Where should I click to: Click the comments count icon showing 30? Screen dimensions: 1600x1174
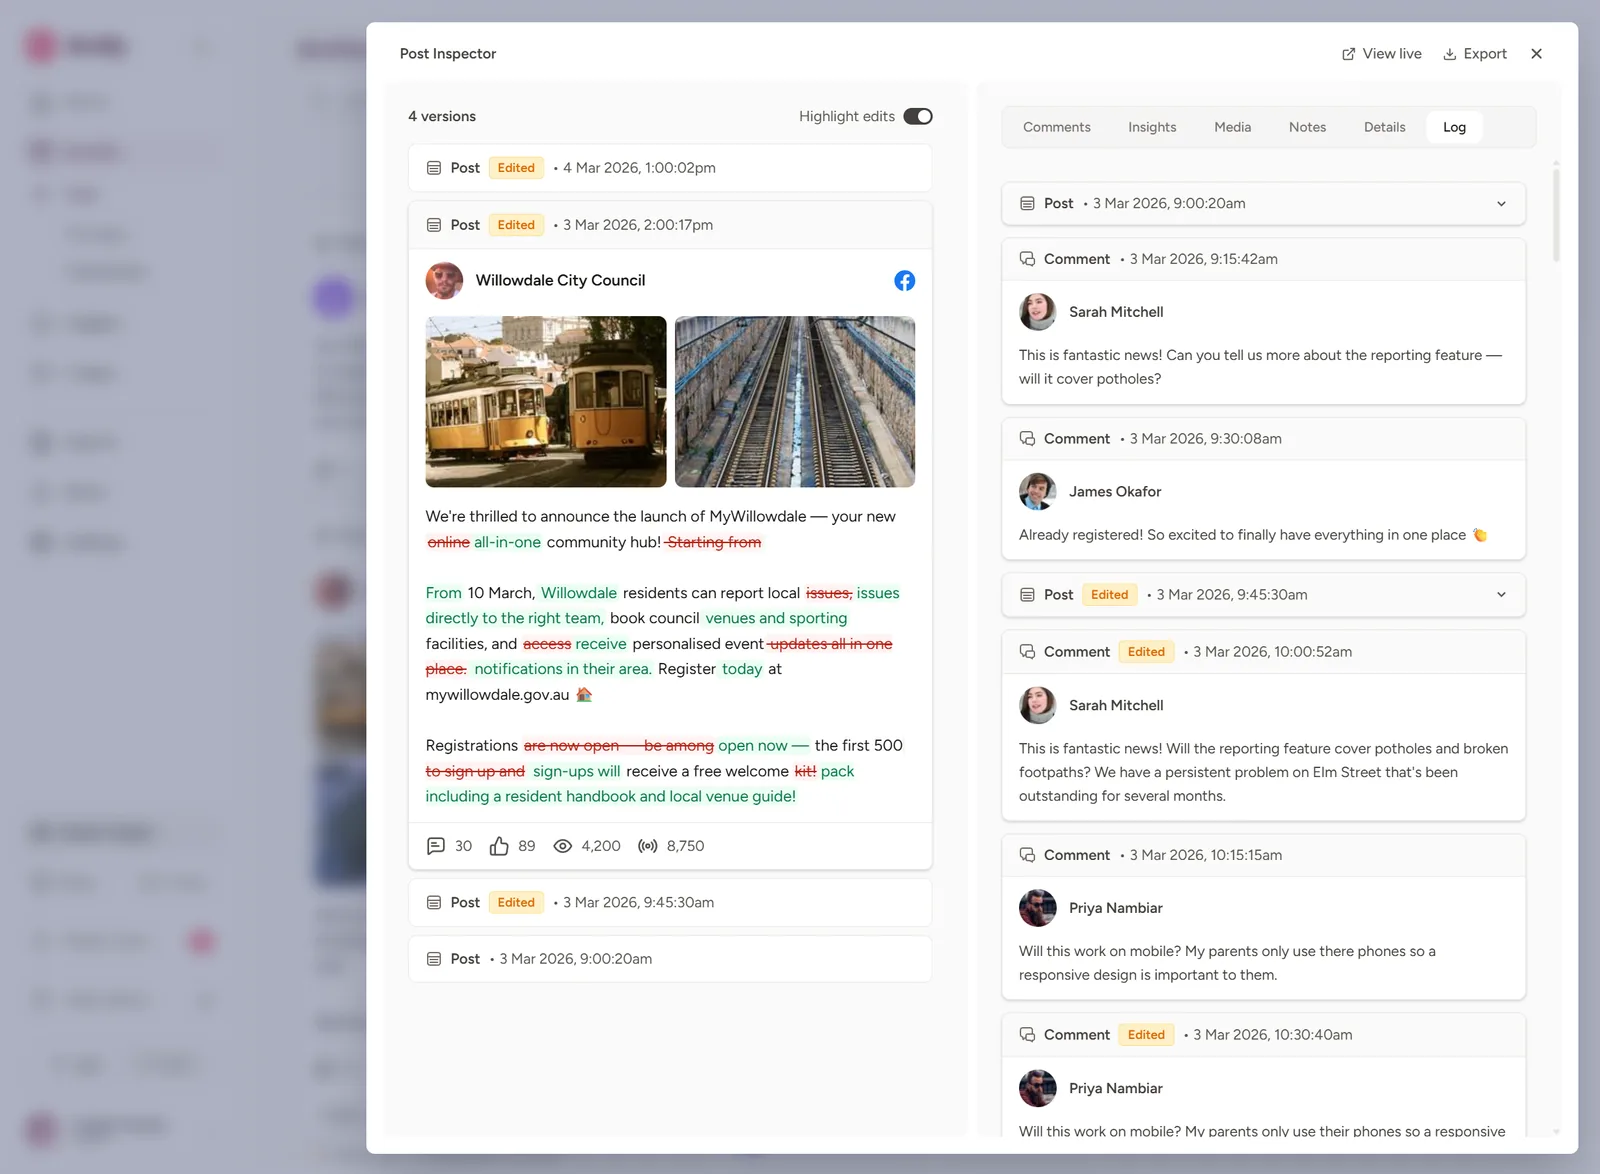[436, 846]
